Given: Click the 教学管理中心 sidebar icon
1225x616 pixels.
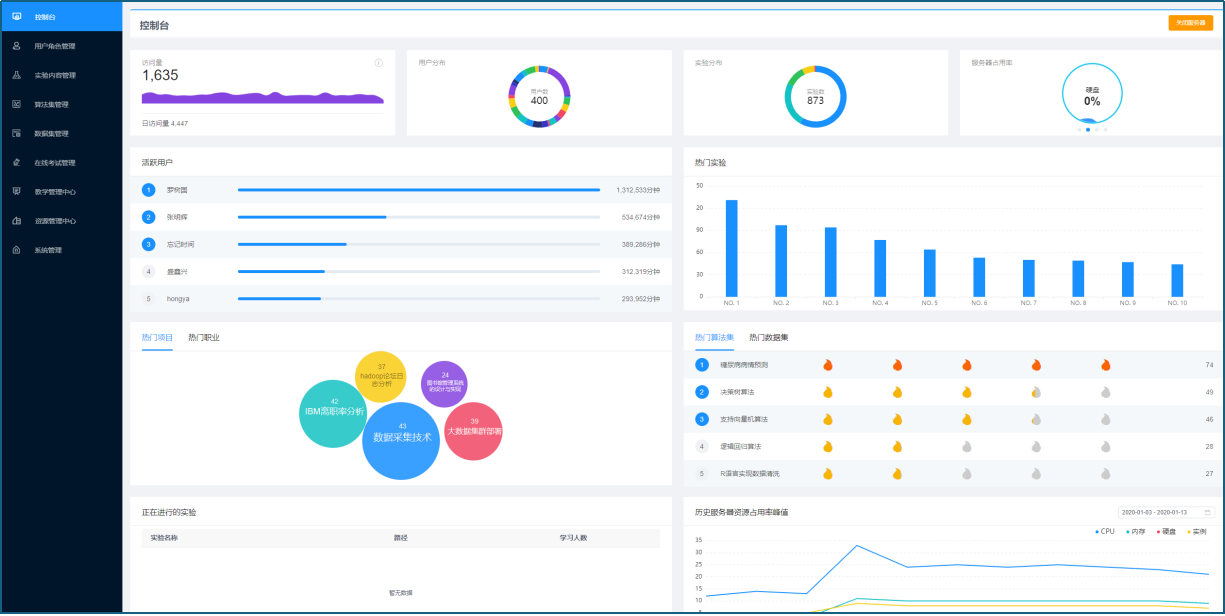Looking at the screenshot, I should coord(16,191).
